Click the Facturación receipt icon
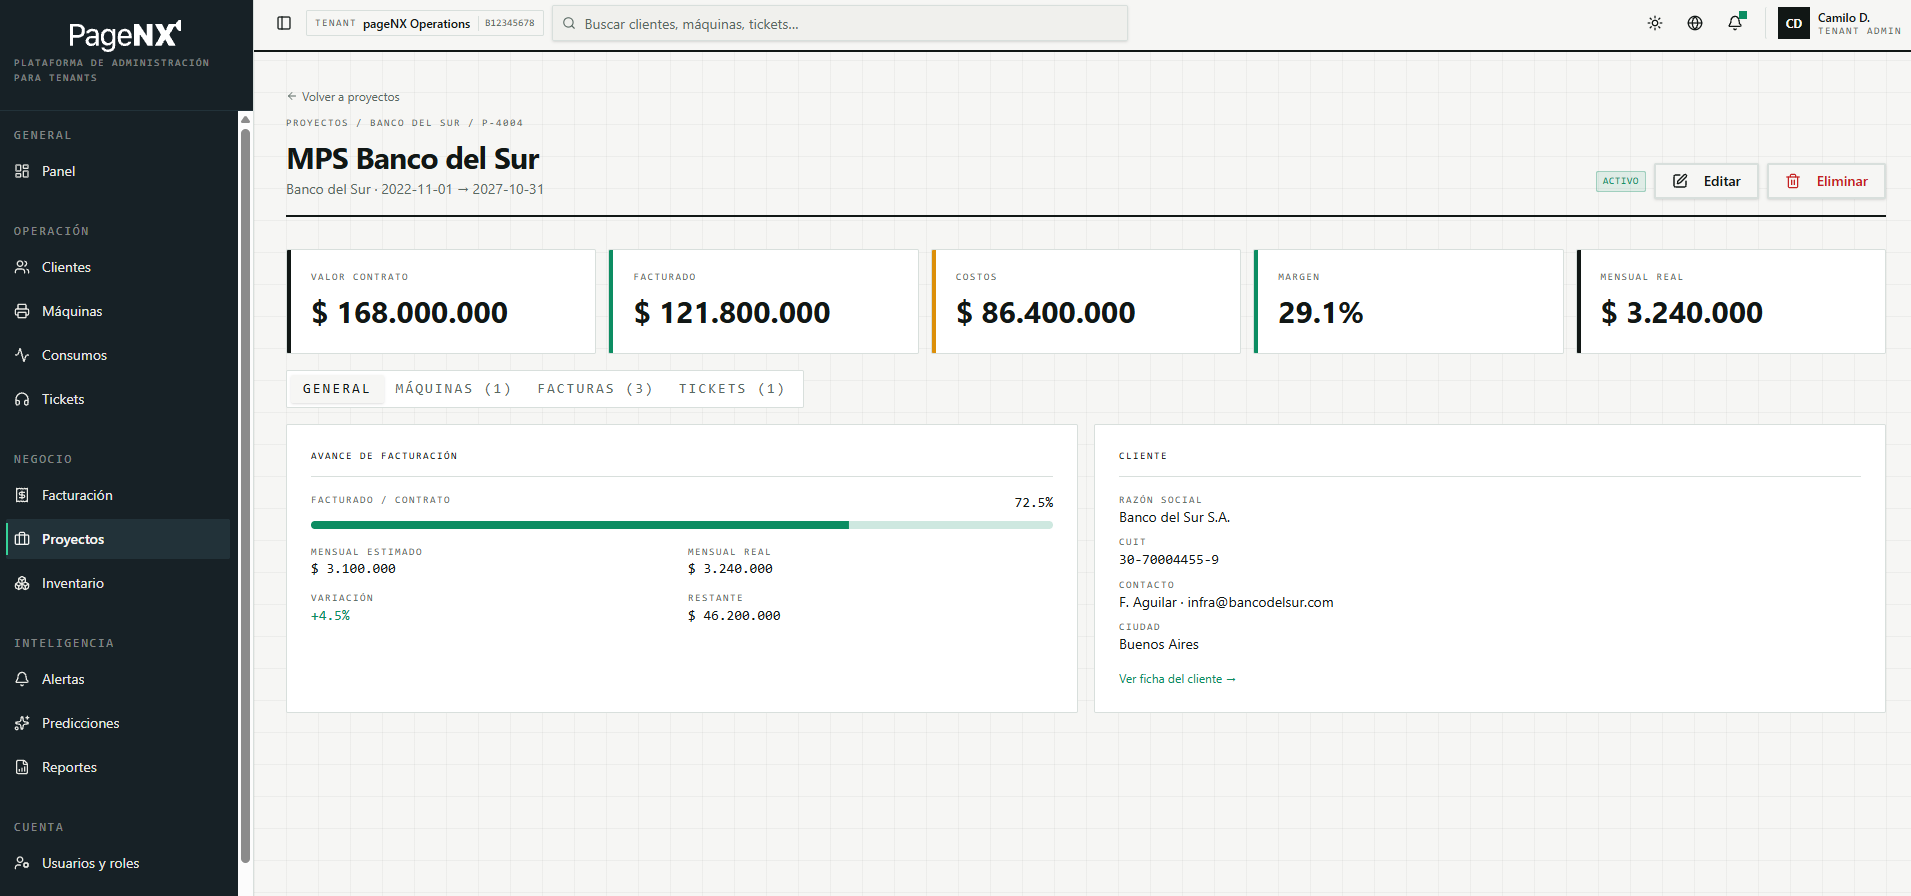The height and width of the screenshot is (896, 1911). 22,495
